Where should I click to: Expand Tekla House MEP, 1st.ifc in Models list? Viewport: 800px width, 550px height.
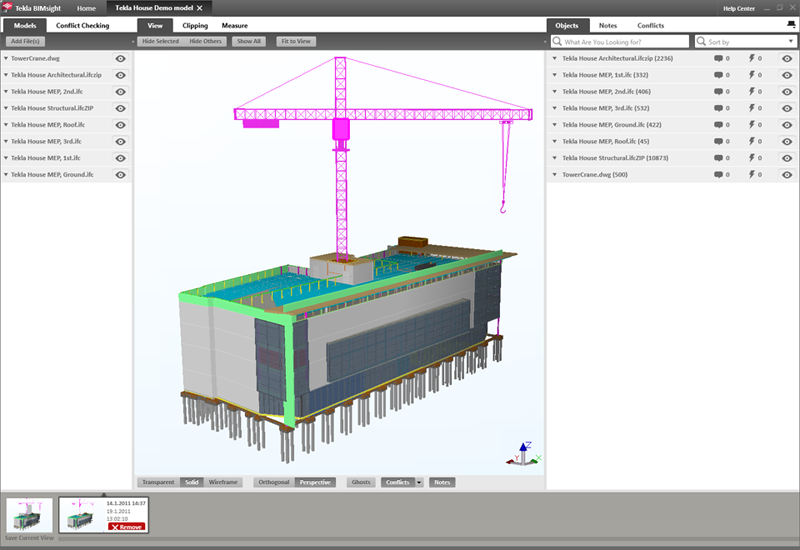(6, 158)
